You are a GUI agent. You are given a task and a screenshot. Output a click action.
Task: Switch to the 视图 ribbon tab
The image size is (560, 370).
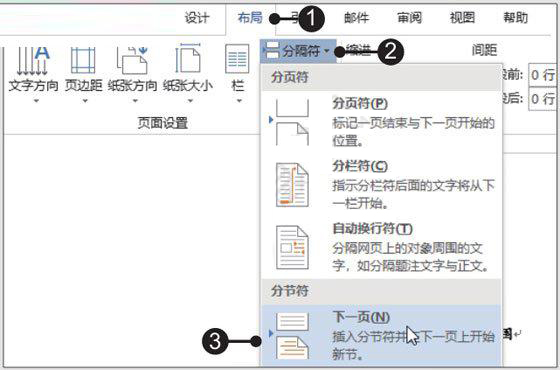tap(462, 18)
